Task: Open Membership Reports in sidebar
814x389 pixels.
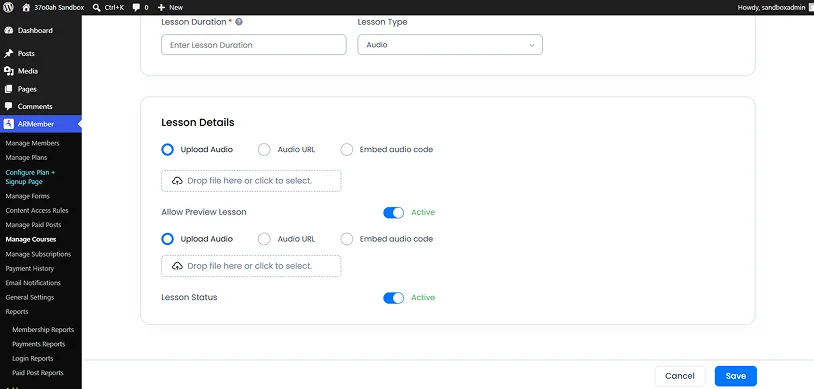Action: pyautogui.click(x=43, y=330)
